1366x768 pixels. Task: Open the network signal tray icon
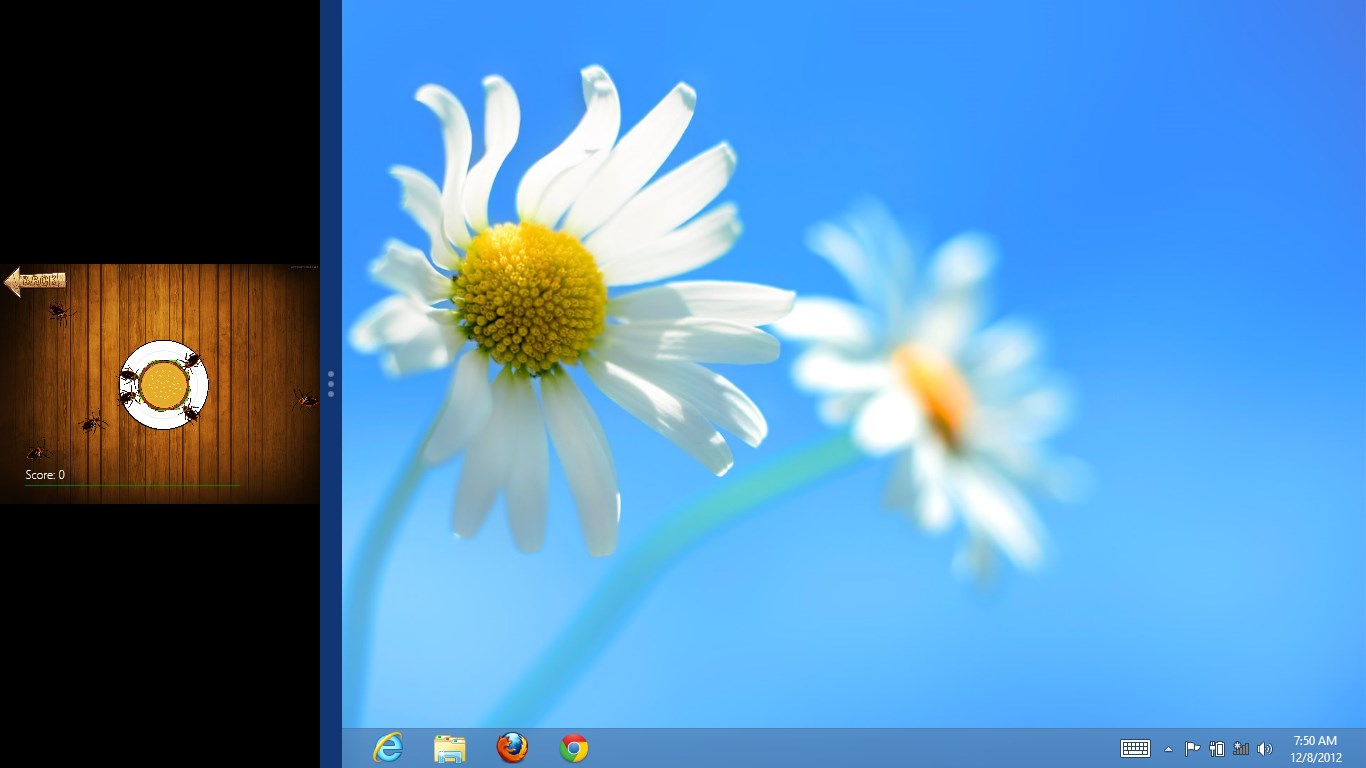(x=1241, y=749)
